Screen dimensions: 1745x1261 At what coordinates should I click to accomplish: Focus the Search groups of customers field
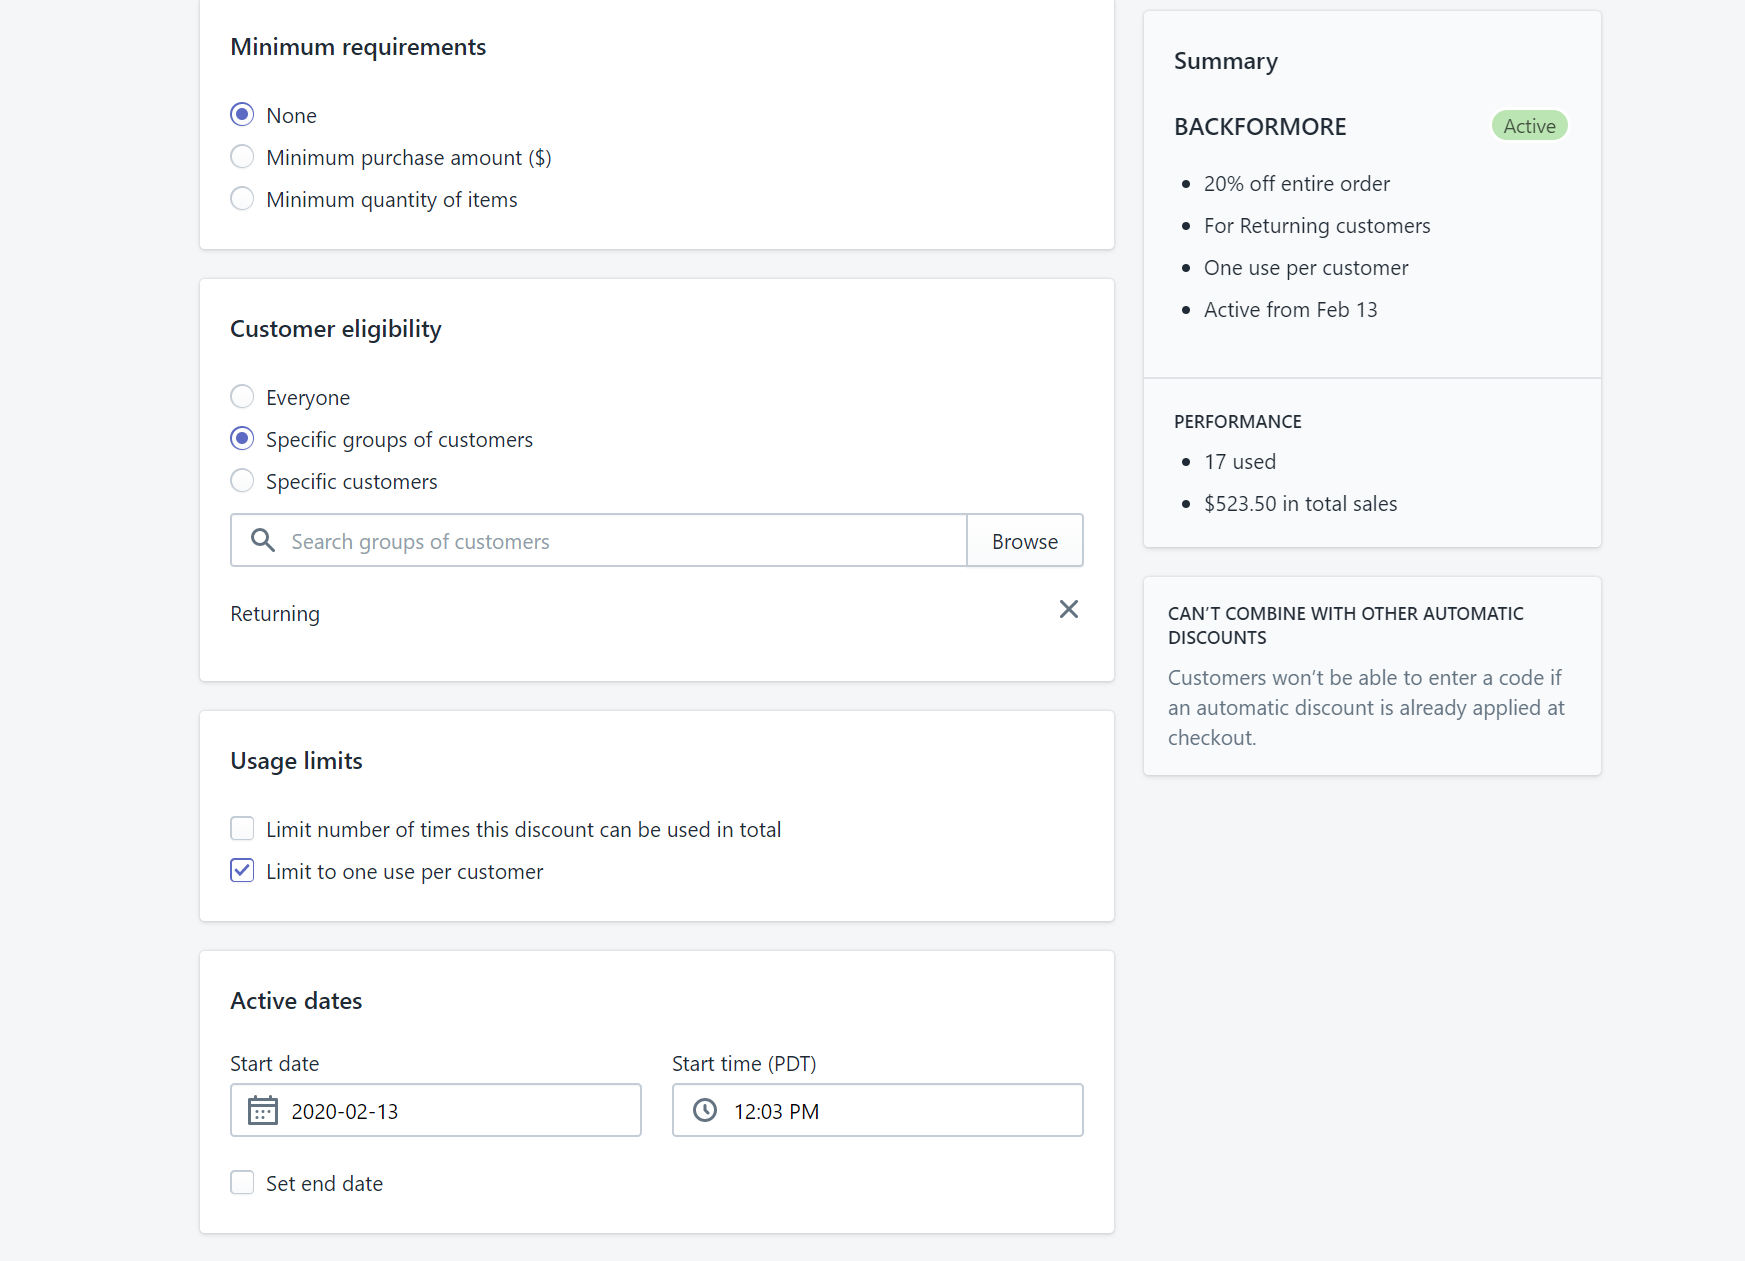tap(620, 540)
